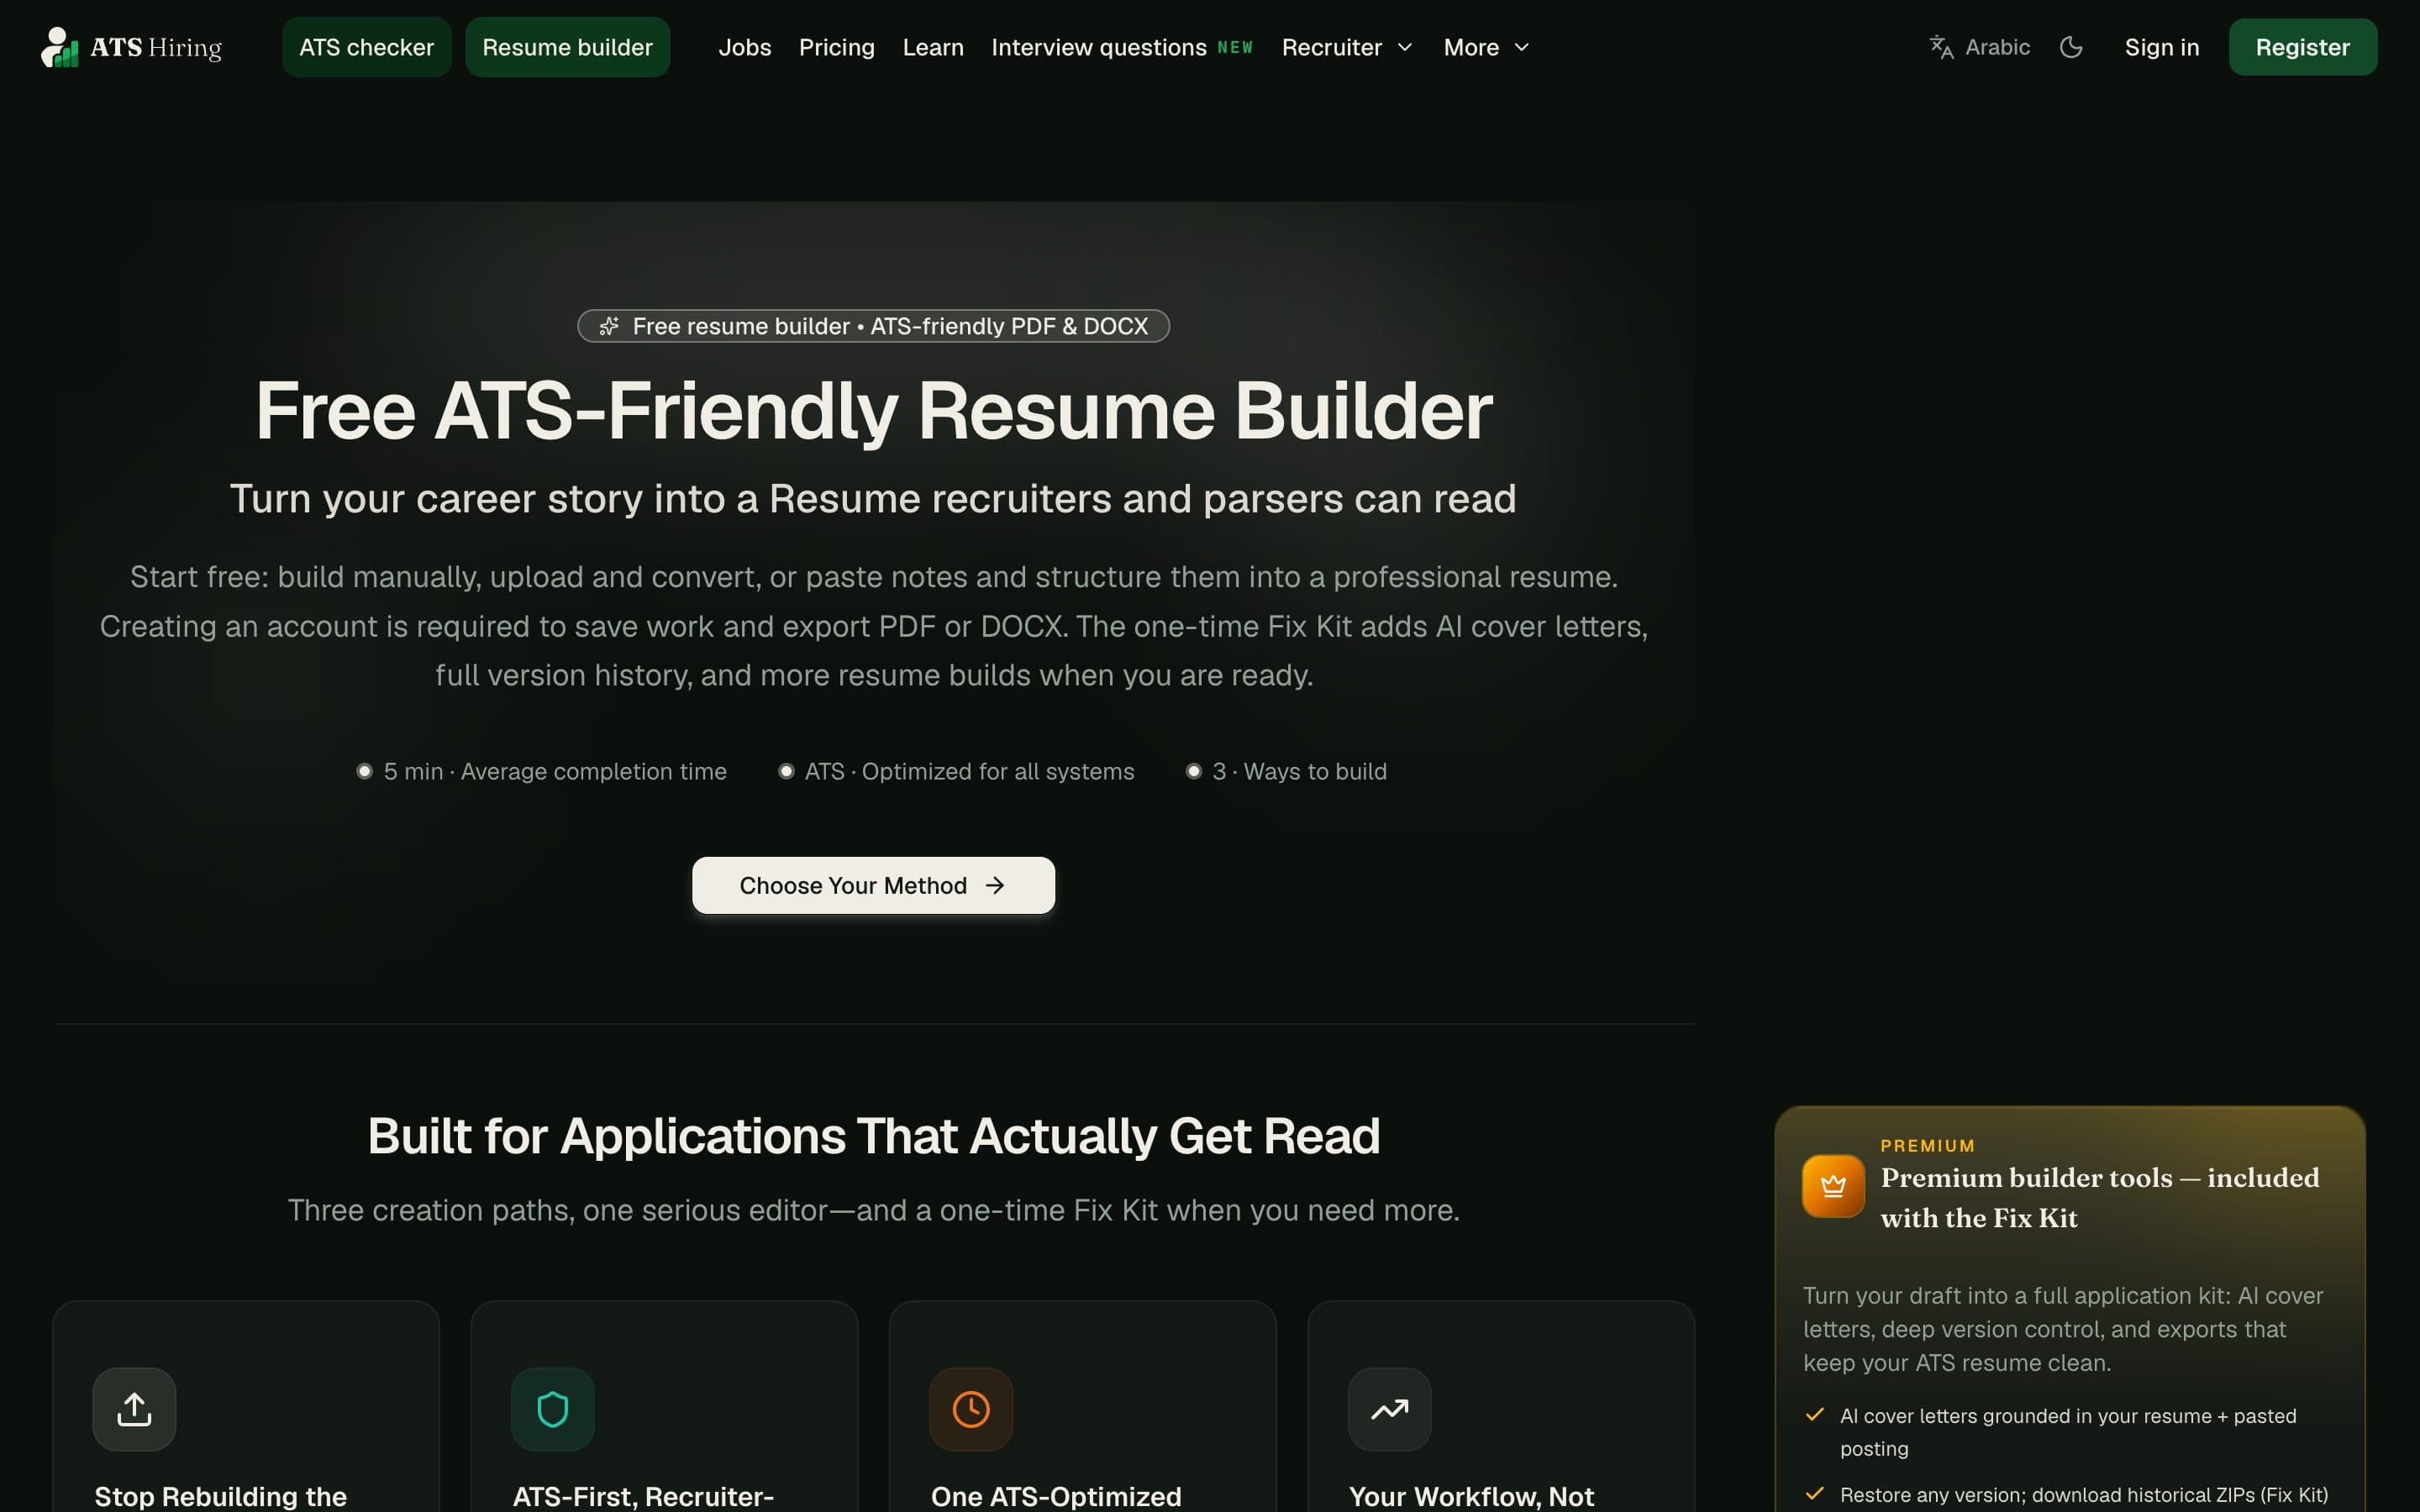Click the One ATS-Optimized card title
This screenshot has width=2420, height=1512.
1056,1497
